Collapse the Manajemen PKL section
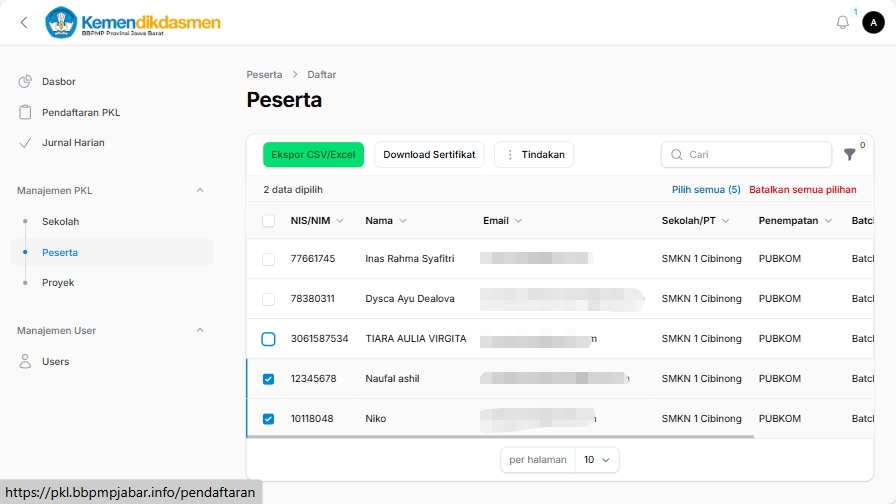Image resolution: width=896 pixels, height=504 pixels. (200, 190)
